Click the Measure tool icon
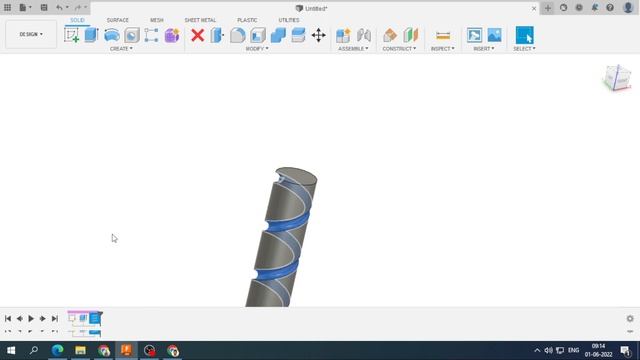Viewport: 640px width, 360px height. [443, 36]
